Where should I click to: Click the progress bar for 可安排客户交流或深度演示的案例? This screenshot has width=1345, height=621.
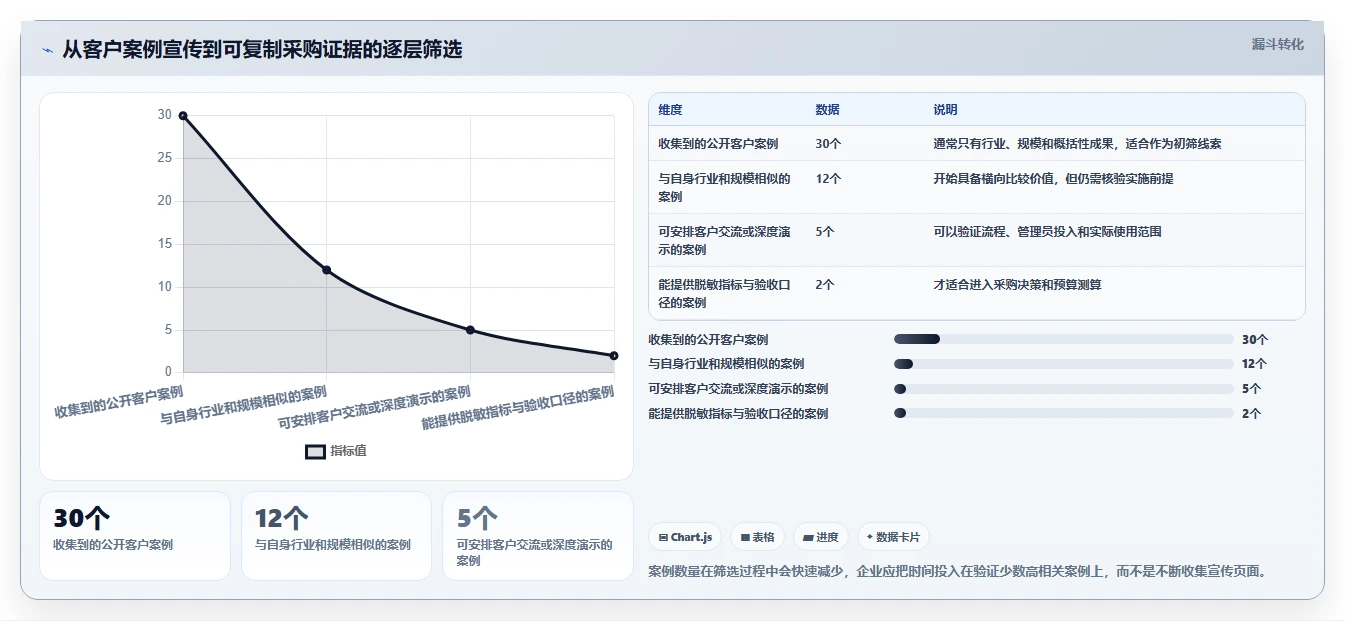point(1063,389)
